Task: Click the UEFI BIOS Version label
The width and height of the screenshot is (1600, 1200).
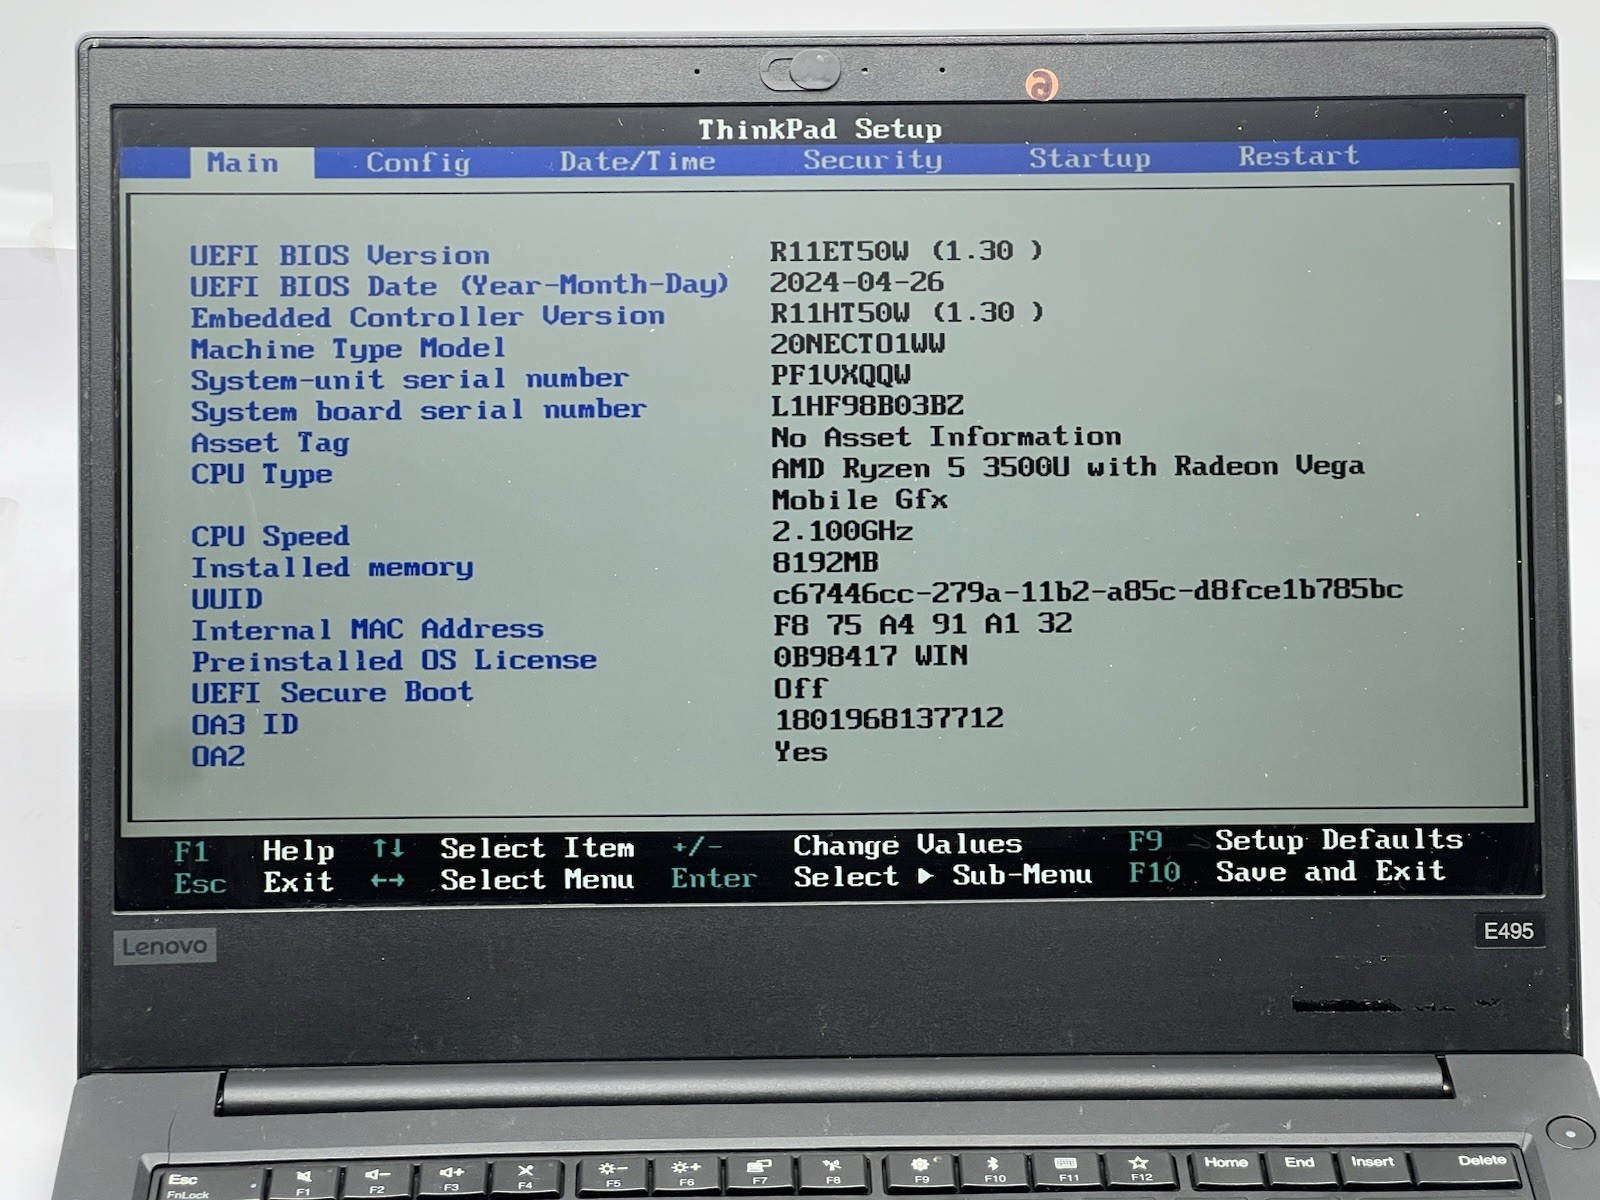Action: [340, 255]
